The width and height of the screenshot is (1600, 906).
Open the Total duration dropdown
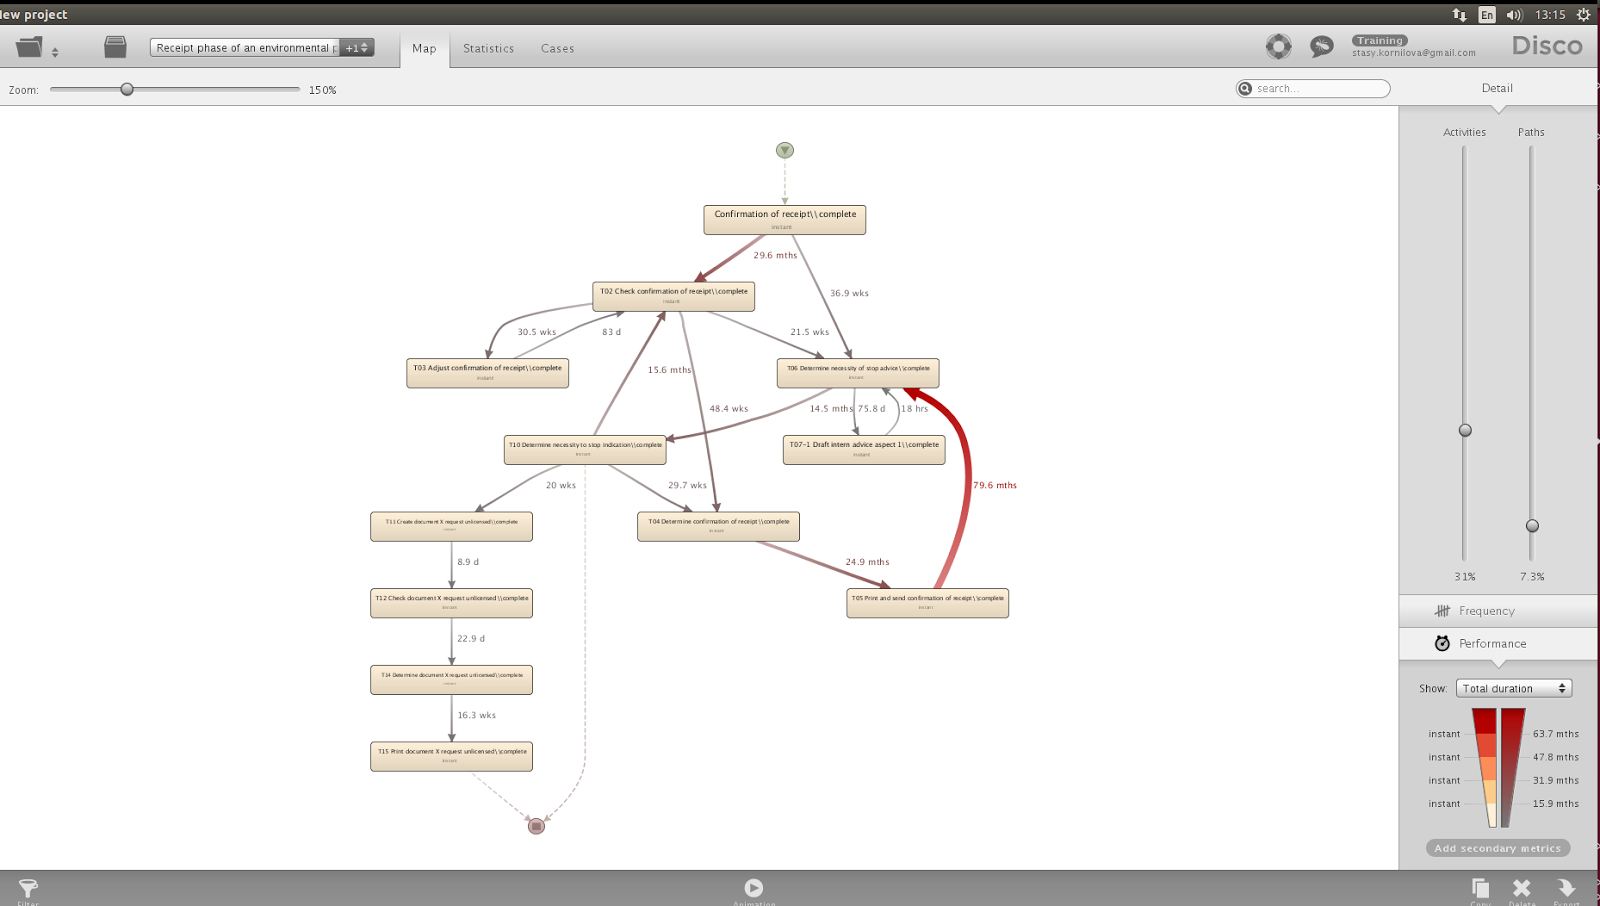pyautogui.click(x=1514, y=688)
